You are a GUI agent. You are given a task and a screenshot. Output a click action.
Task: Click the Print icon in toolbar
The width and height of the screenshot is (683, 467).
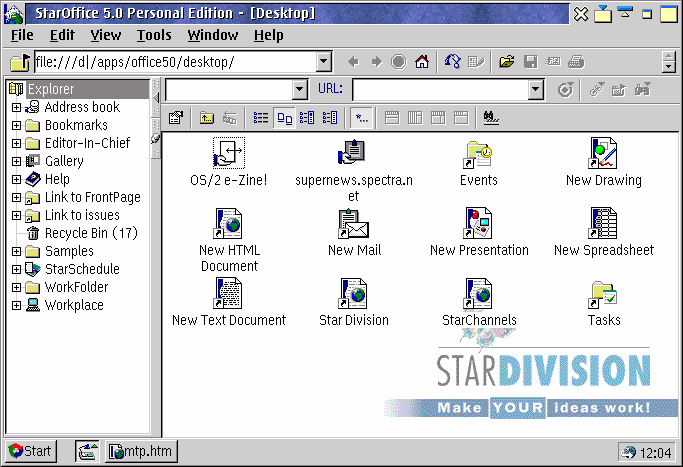point(576,62)
